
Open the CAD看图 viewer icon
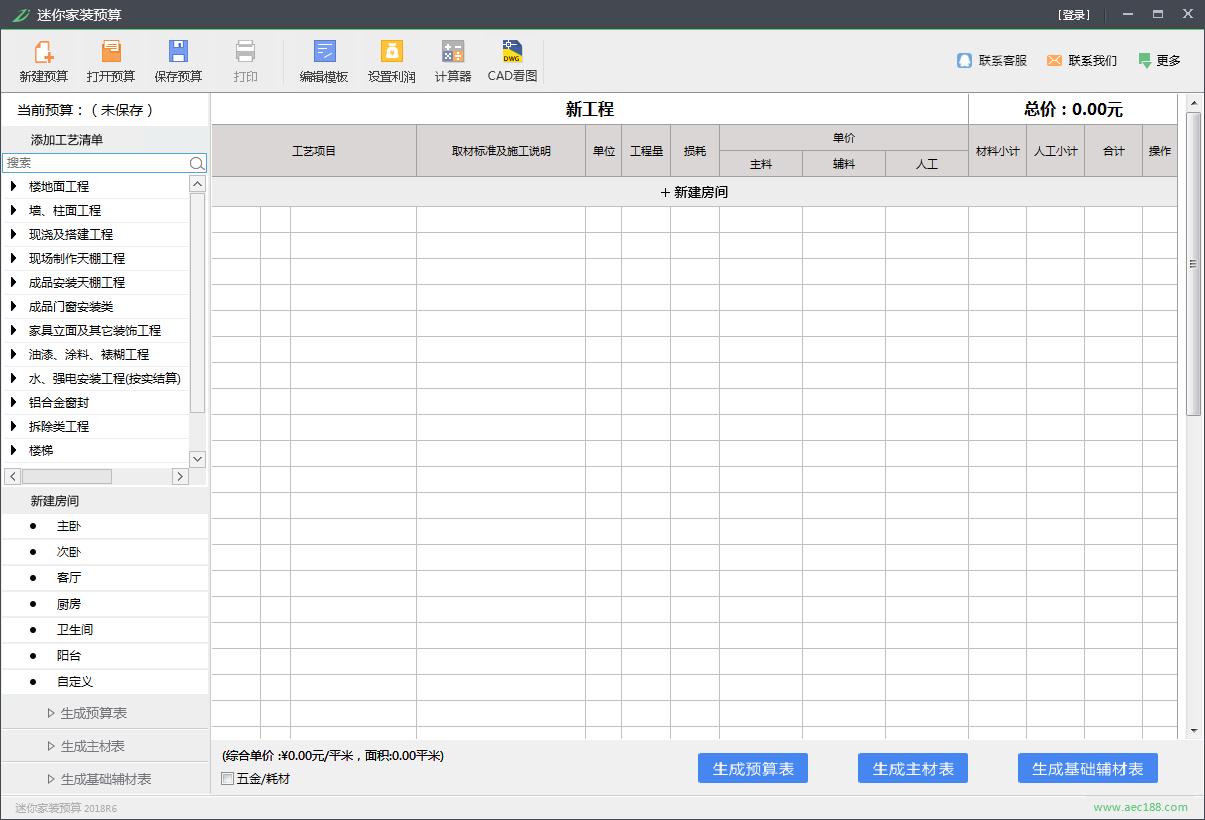pyautogui.click(x=512, y=60)
